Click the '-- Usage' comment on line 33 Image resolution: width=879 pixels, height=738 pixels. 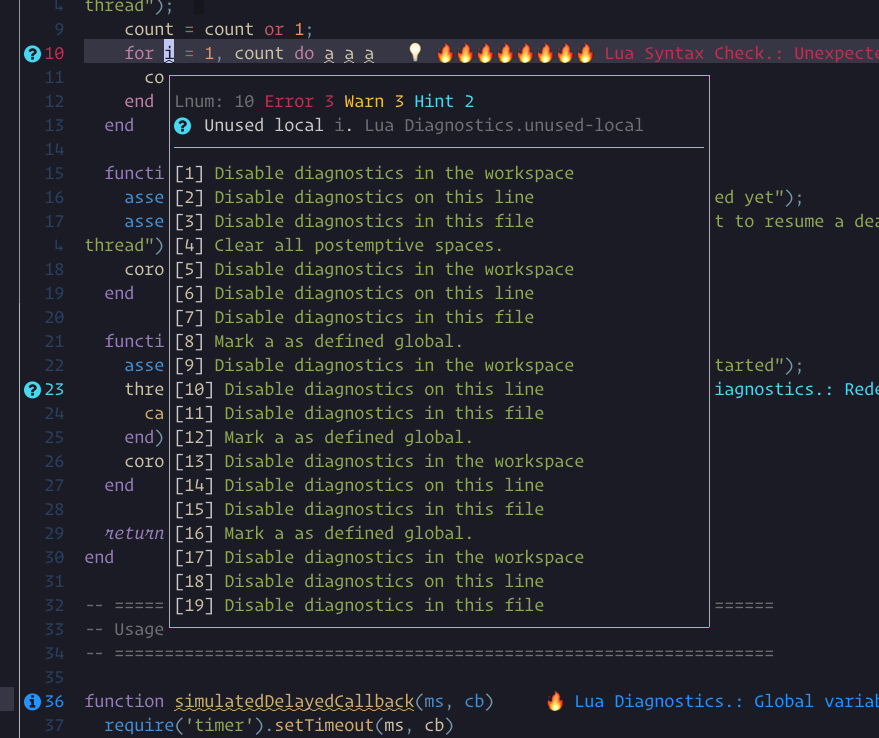click(x=124, y=630)
